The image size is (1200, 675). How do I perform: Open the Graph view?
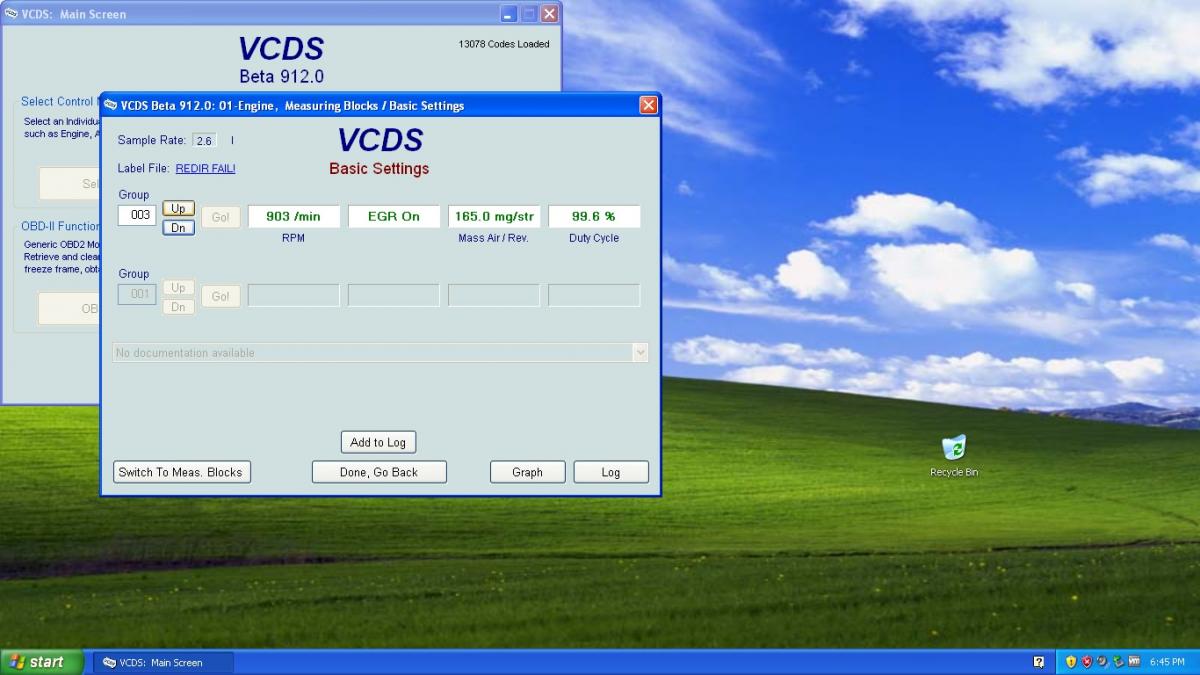click(x=527, y=472)
